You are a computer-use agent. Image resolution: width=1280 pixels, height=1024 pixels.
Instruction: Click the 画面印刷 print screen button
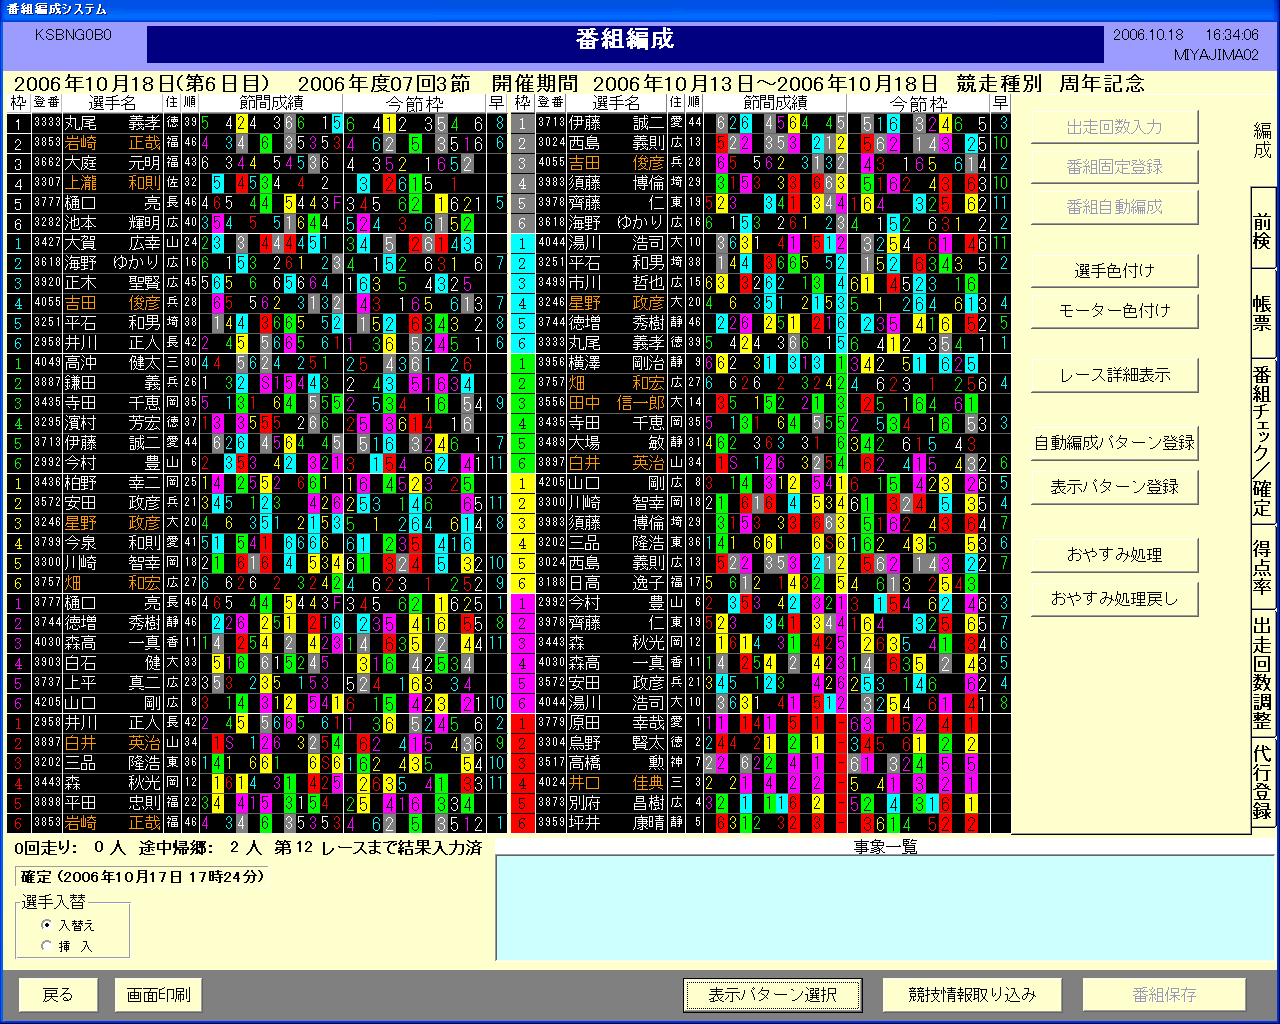[x=158, y=995]
